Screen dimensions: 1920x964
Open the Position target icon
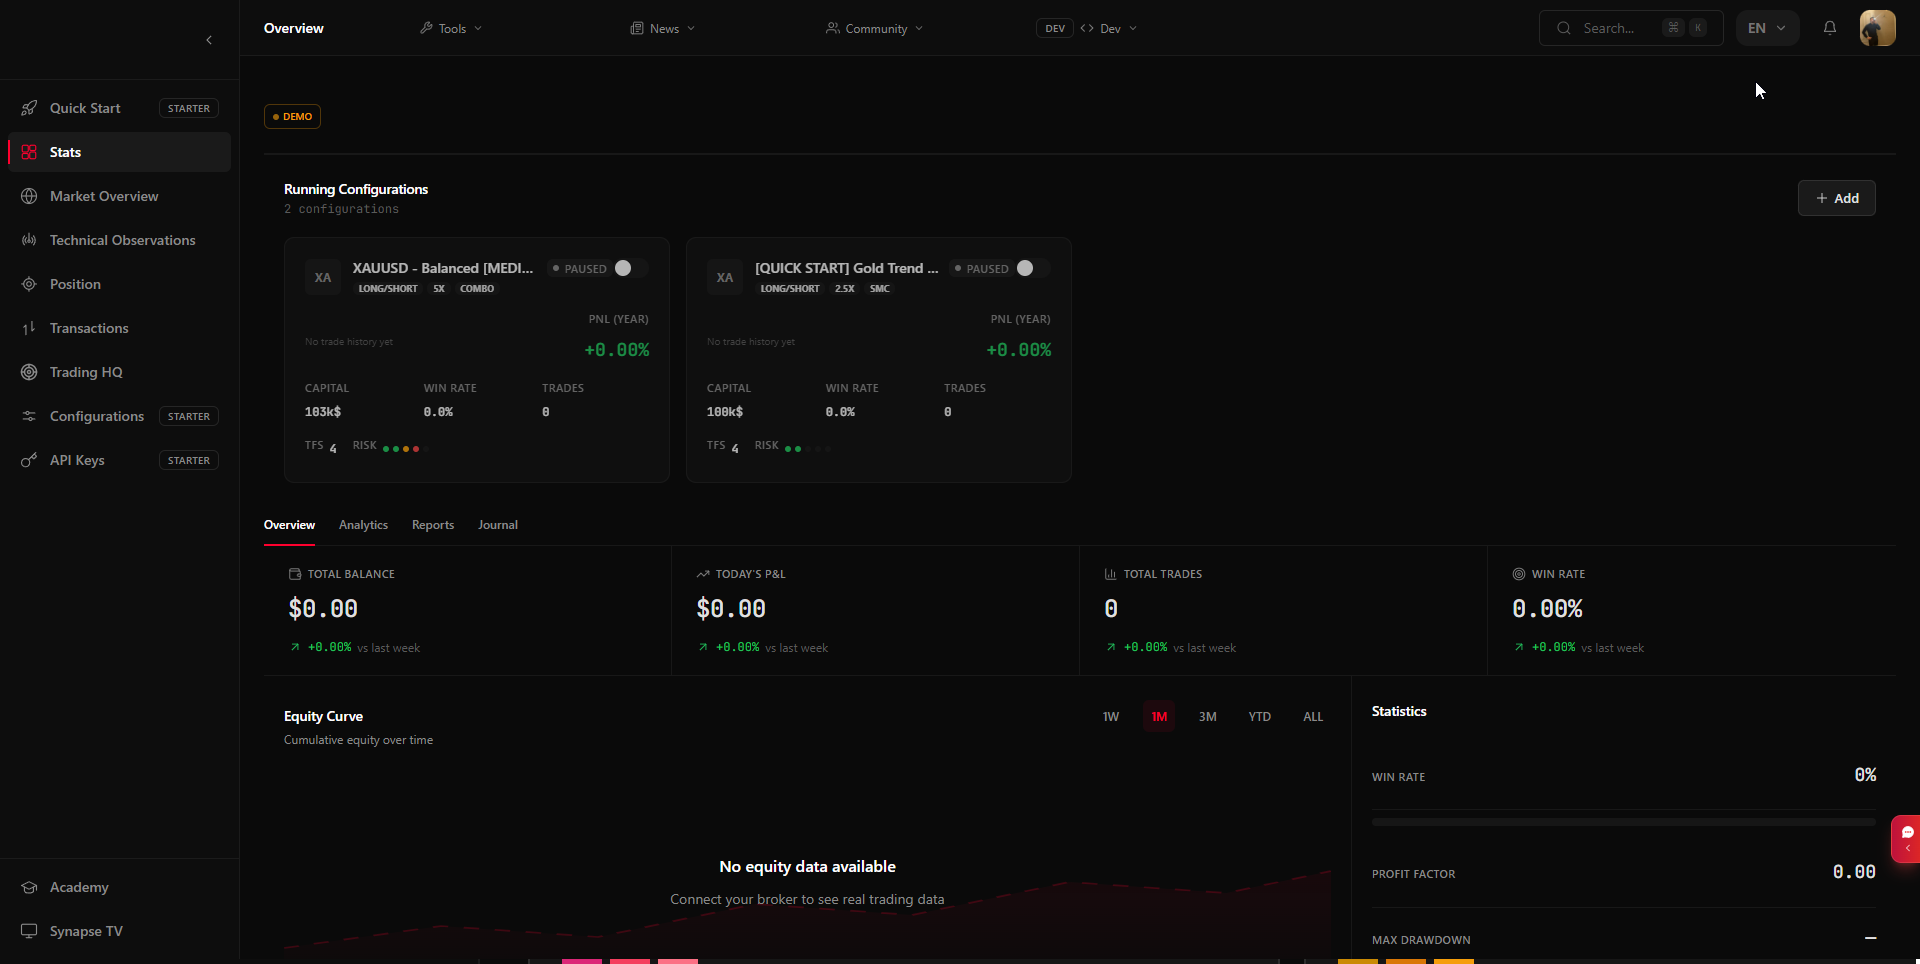click(29, 284)
